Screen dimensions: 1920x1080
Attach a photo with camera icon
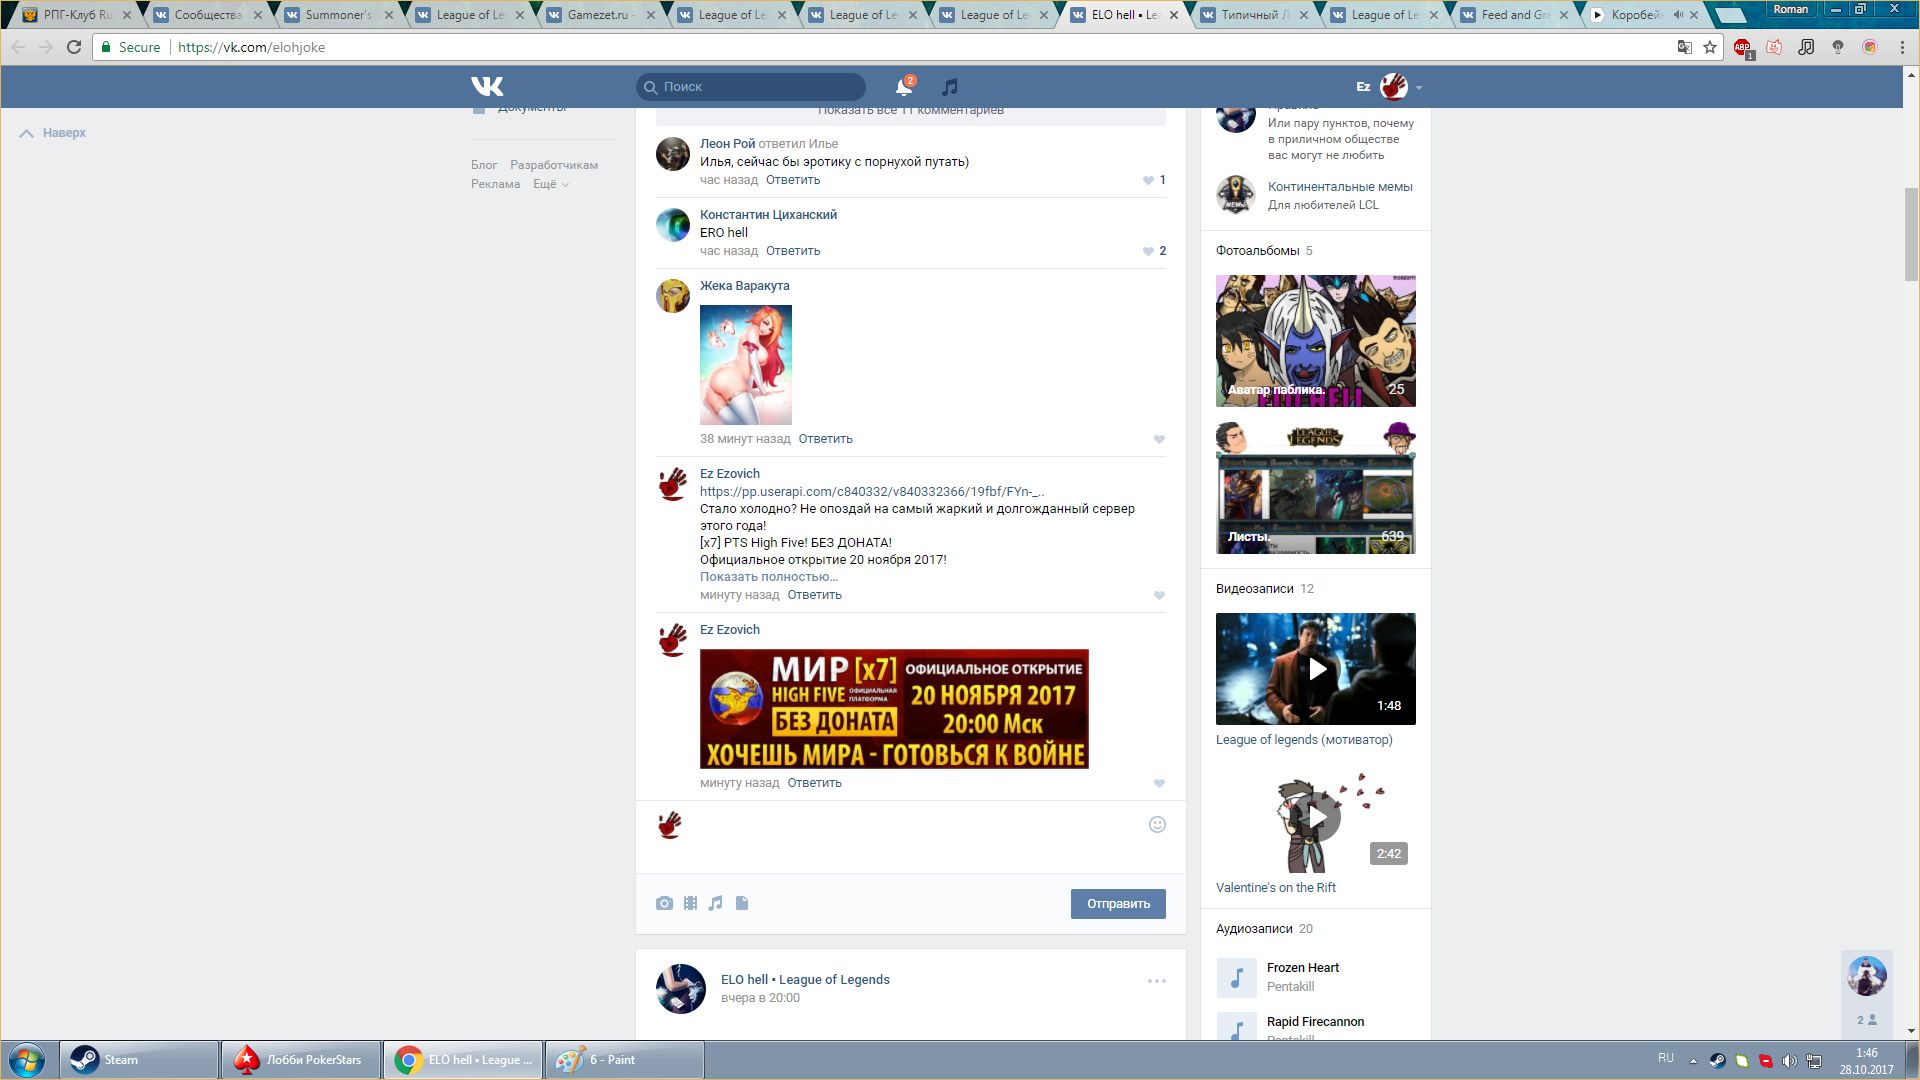click(664, 903)
